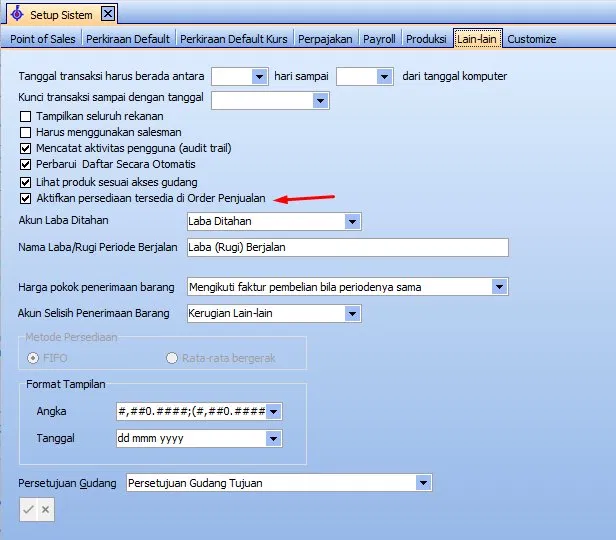616x540 pixels.
Task: Switch to the Point of Sales tab
Action: (x=43, y=39)
